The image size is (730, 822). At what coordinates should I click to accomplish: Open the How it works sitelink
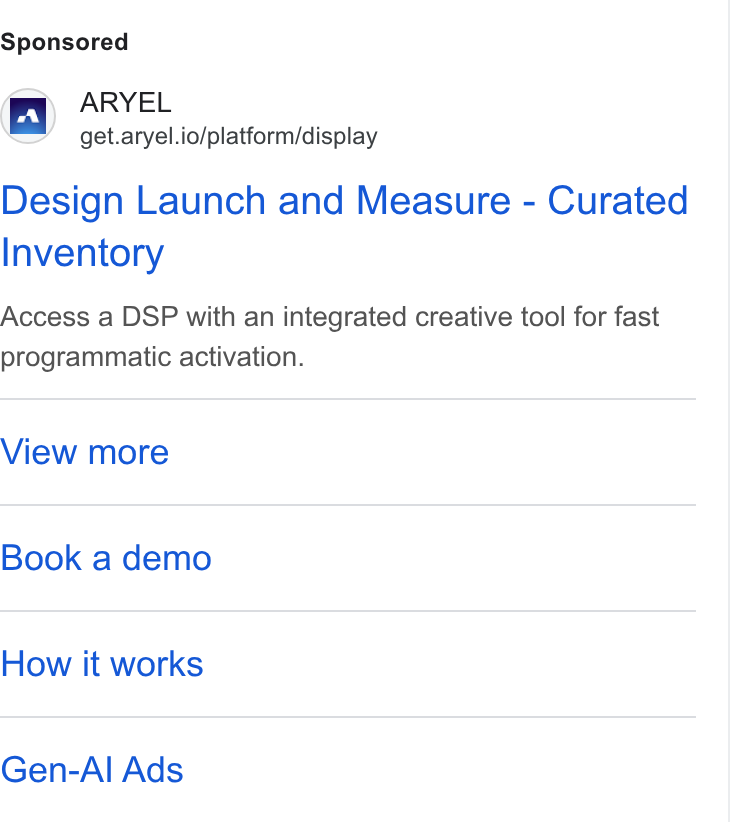(x=102, y=664)
